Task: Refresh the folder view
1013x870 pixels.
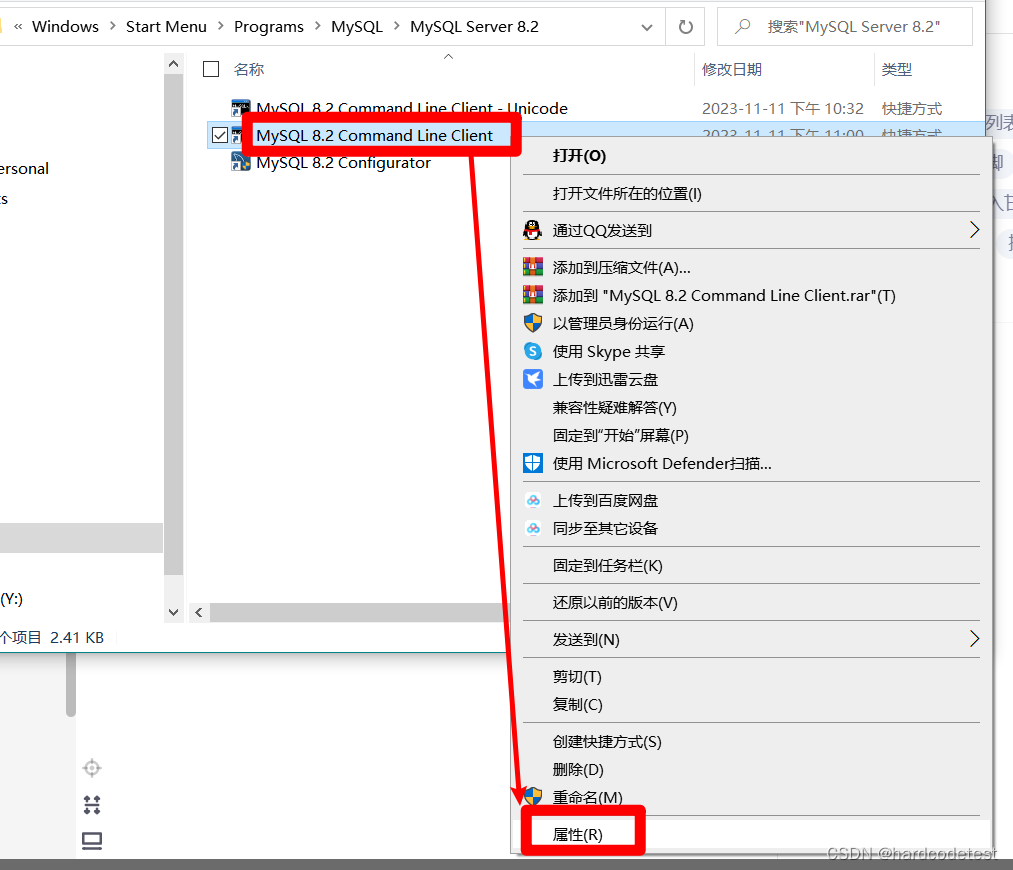Action: [x=685, y=27]
